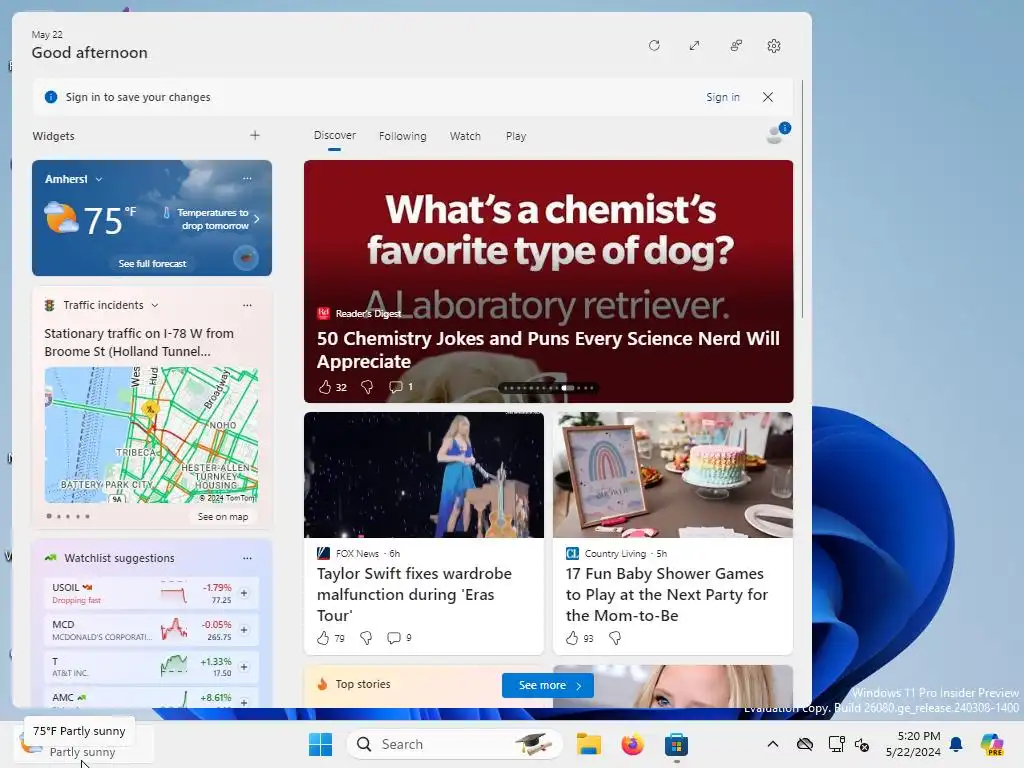Open Temperatures to drop tomorrow chevron

pyautogui.click(x=257, y=219)
